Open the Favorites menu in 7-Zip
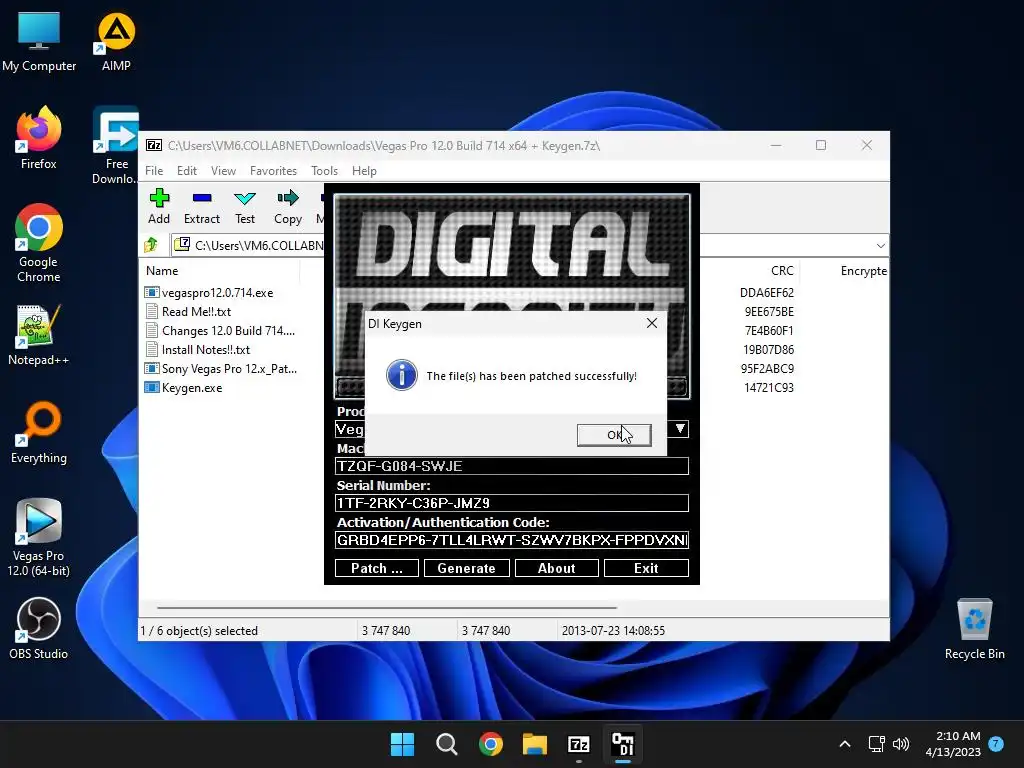 [x=273, y=170]
